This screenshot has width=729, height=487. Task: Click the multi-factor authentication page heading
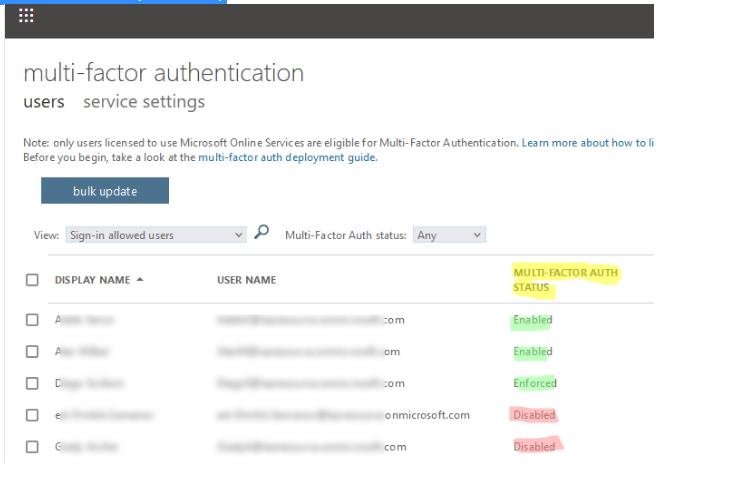click(164, 73)
